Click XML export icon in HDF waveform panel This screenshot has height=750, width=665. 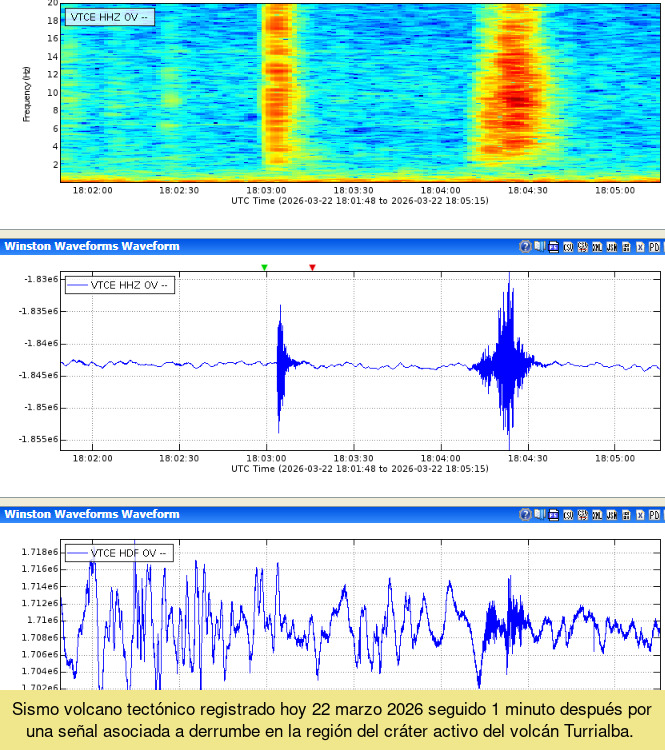pyautogui.click(x=596, y=515)
